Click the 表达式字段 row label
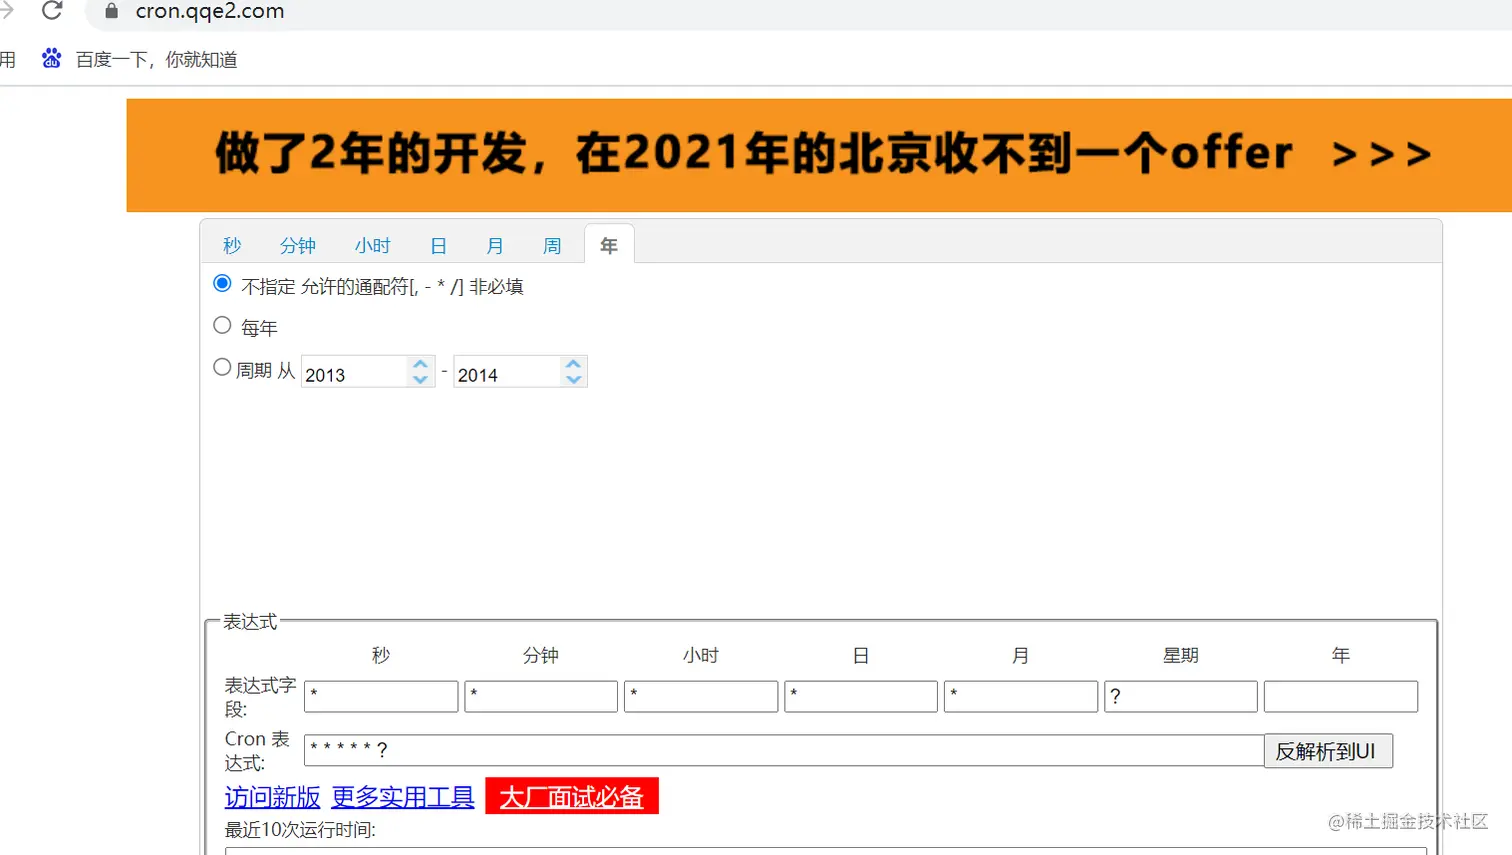The width and height of the screenshot is (1512, 855). [260, 697]
